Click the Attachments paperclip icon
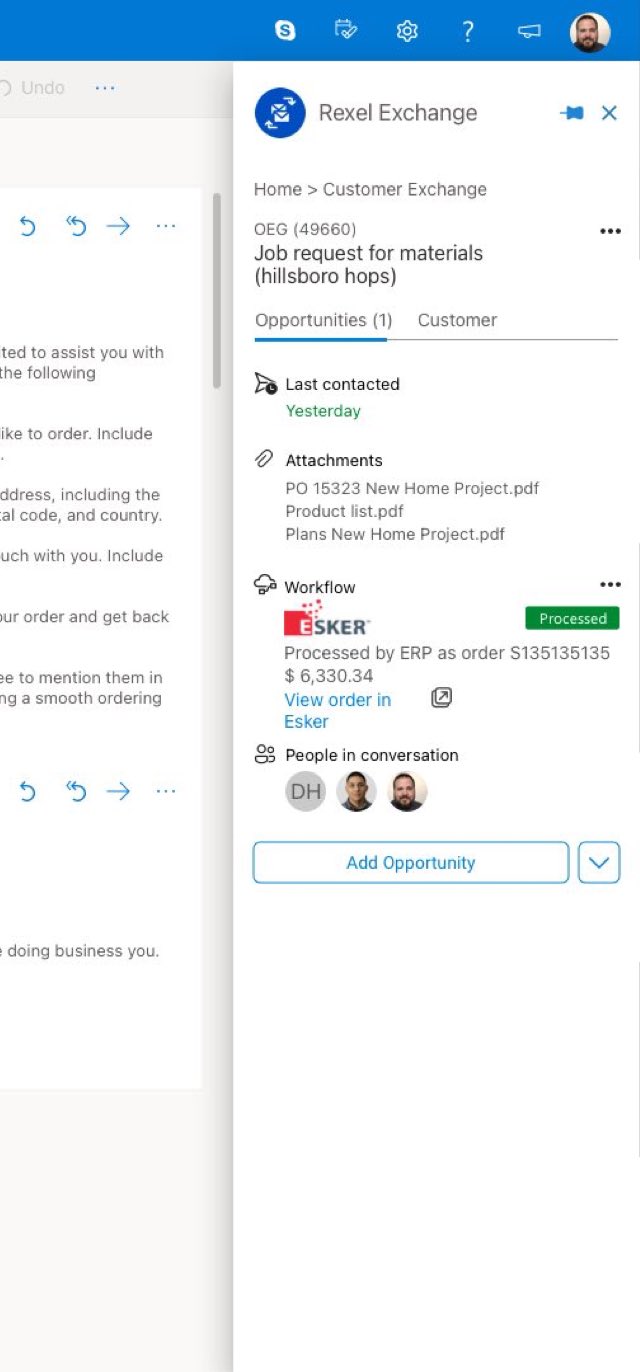 click(x=264, y=458)
